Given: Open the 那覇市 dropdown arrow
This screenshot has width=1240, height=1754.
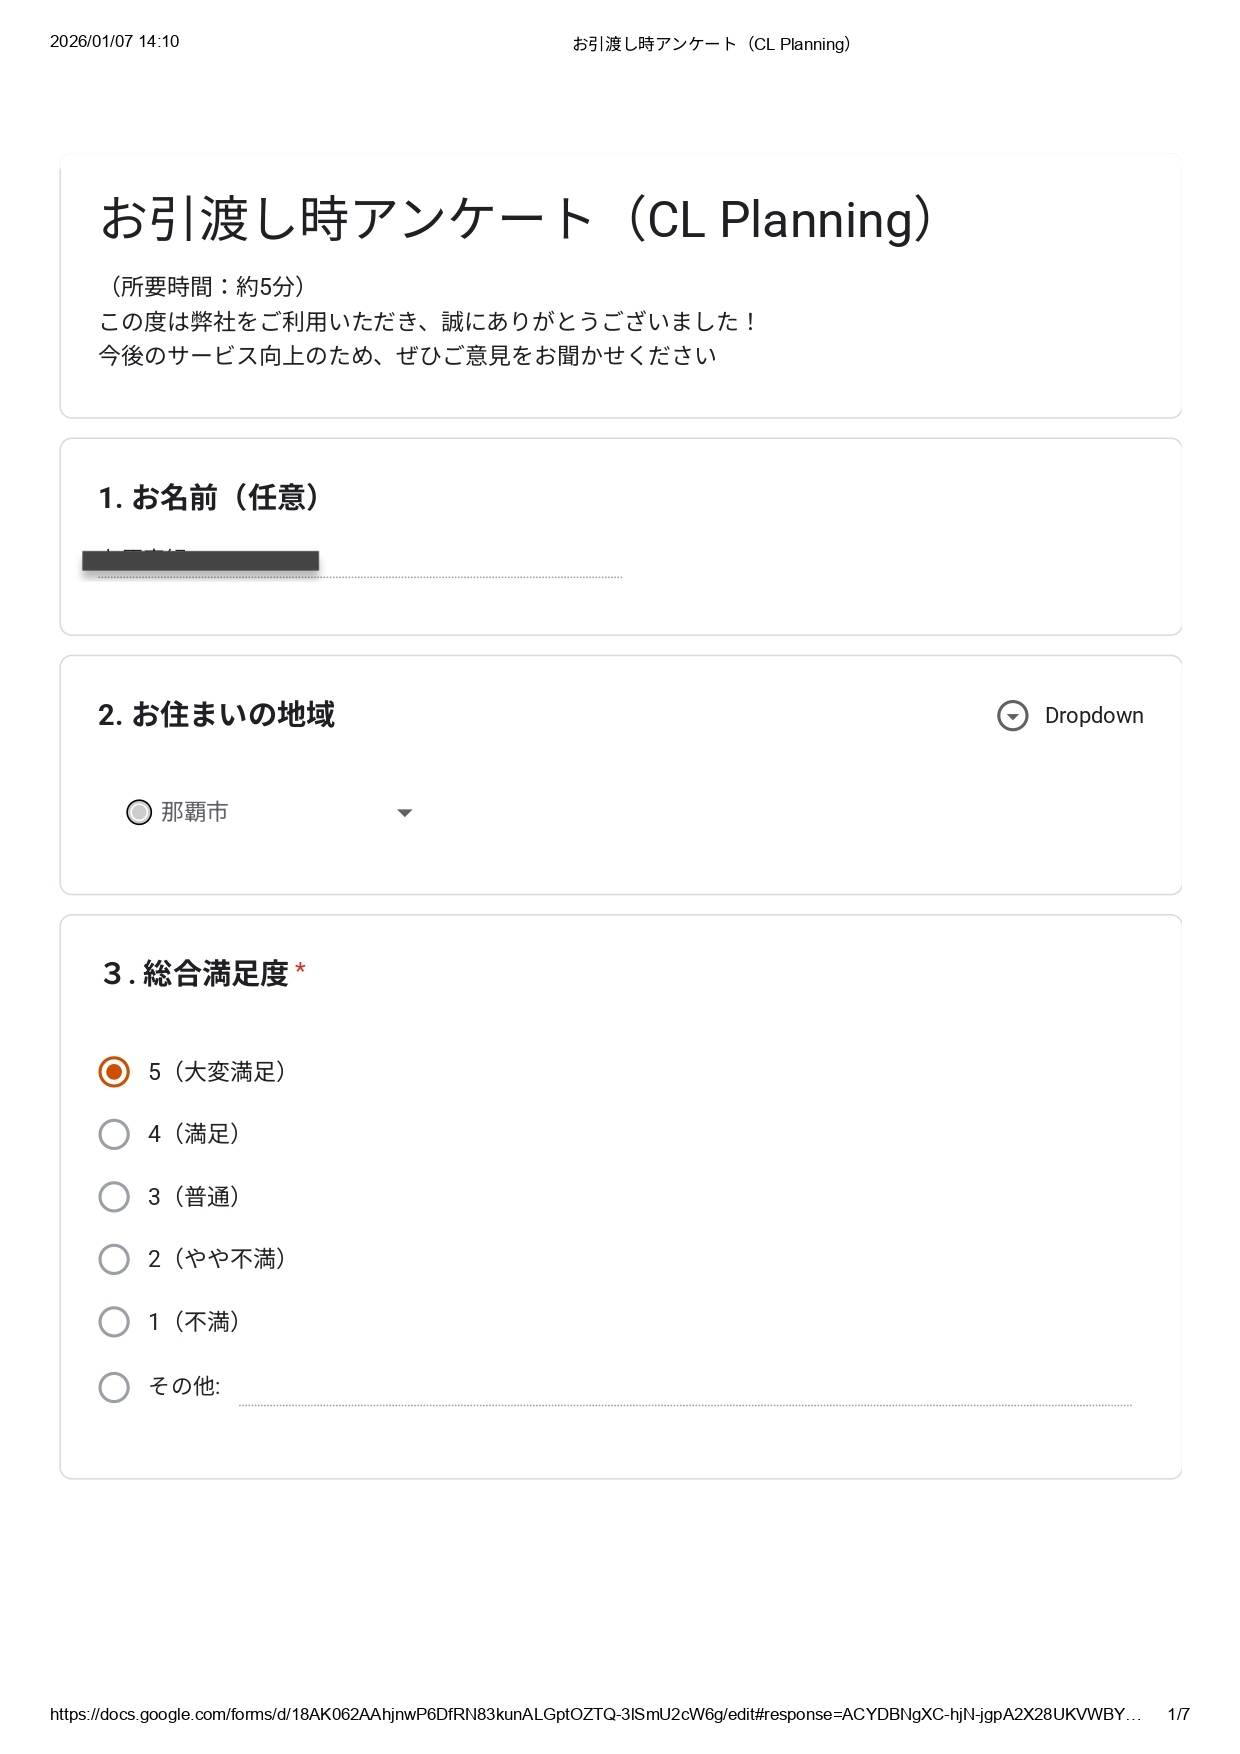Looking at the screenshot, I should pos(405,813).
